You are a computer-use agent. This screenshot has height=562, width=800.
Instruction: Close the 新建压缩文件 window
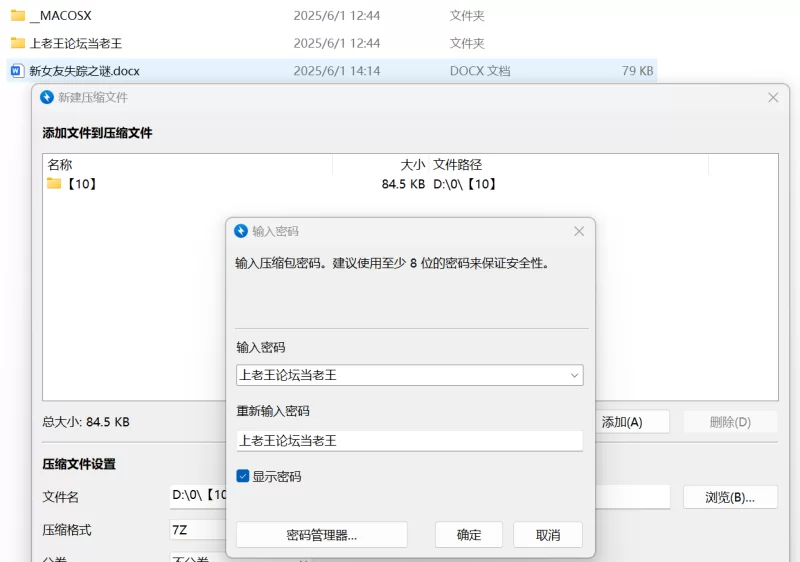(x=773, y=97)
